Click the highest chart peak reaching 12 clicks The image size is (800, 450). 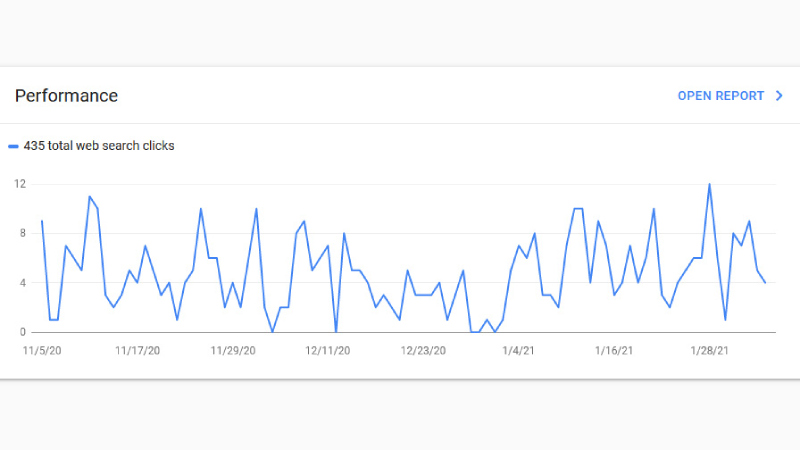(709, 185)
